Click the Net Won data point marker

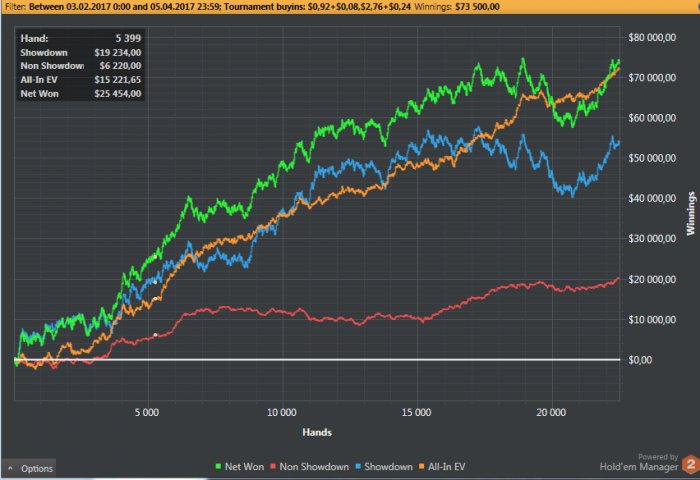tap(155, 257)
